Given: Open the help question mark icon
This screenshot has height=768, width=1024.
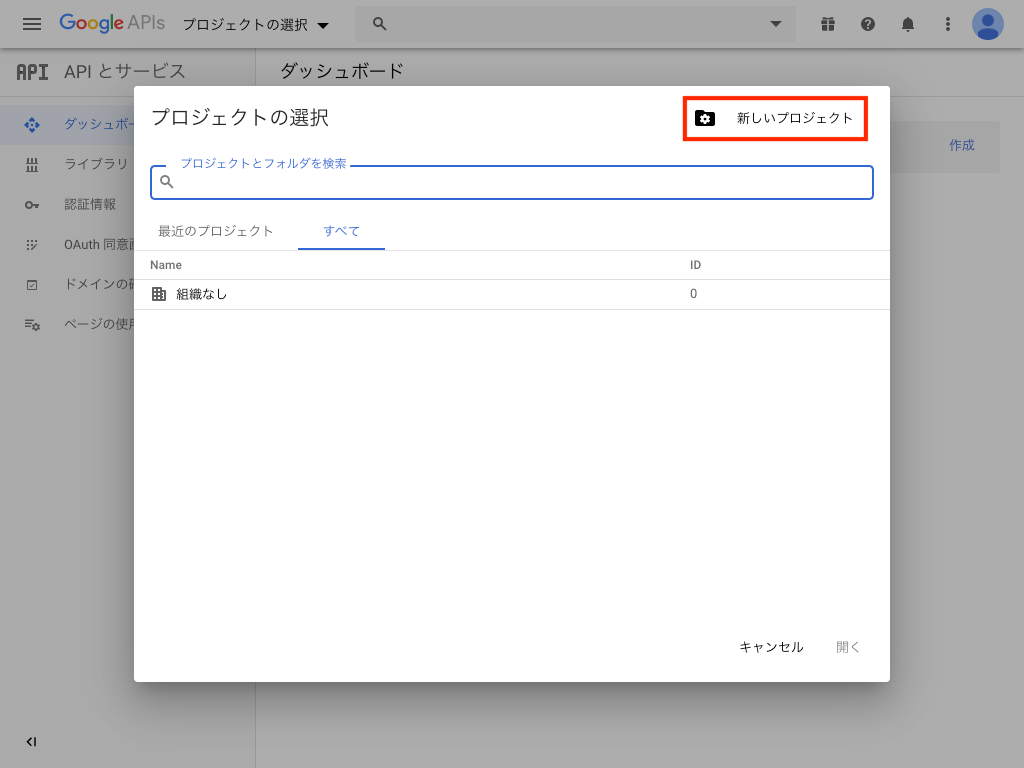Looking at the screenshot, I should click(x=868, y=24).
